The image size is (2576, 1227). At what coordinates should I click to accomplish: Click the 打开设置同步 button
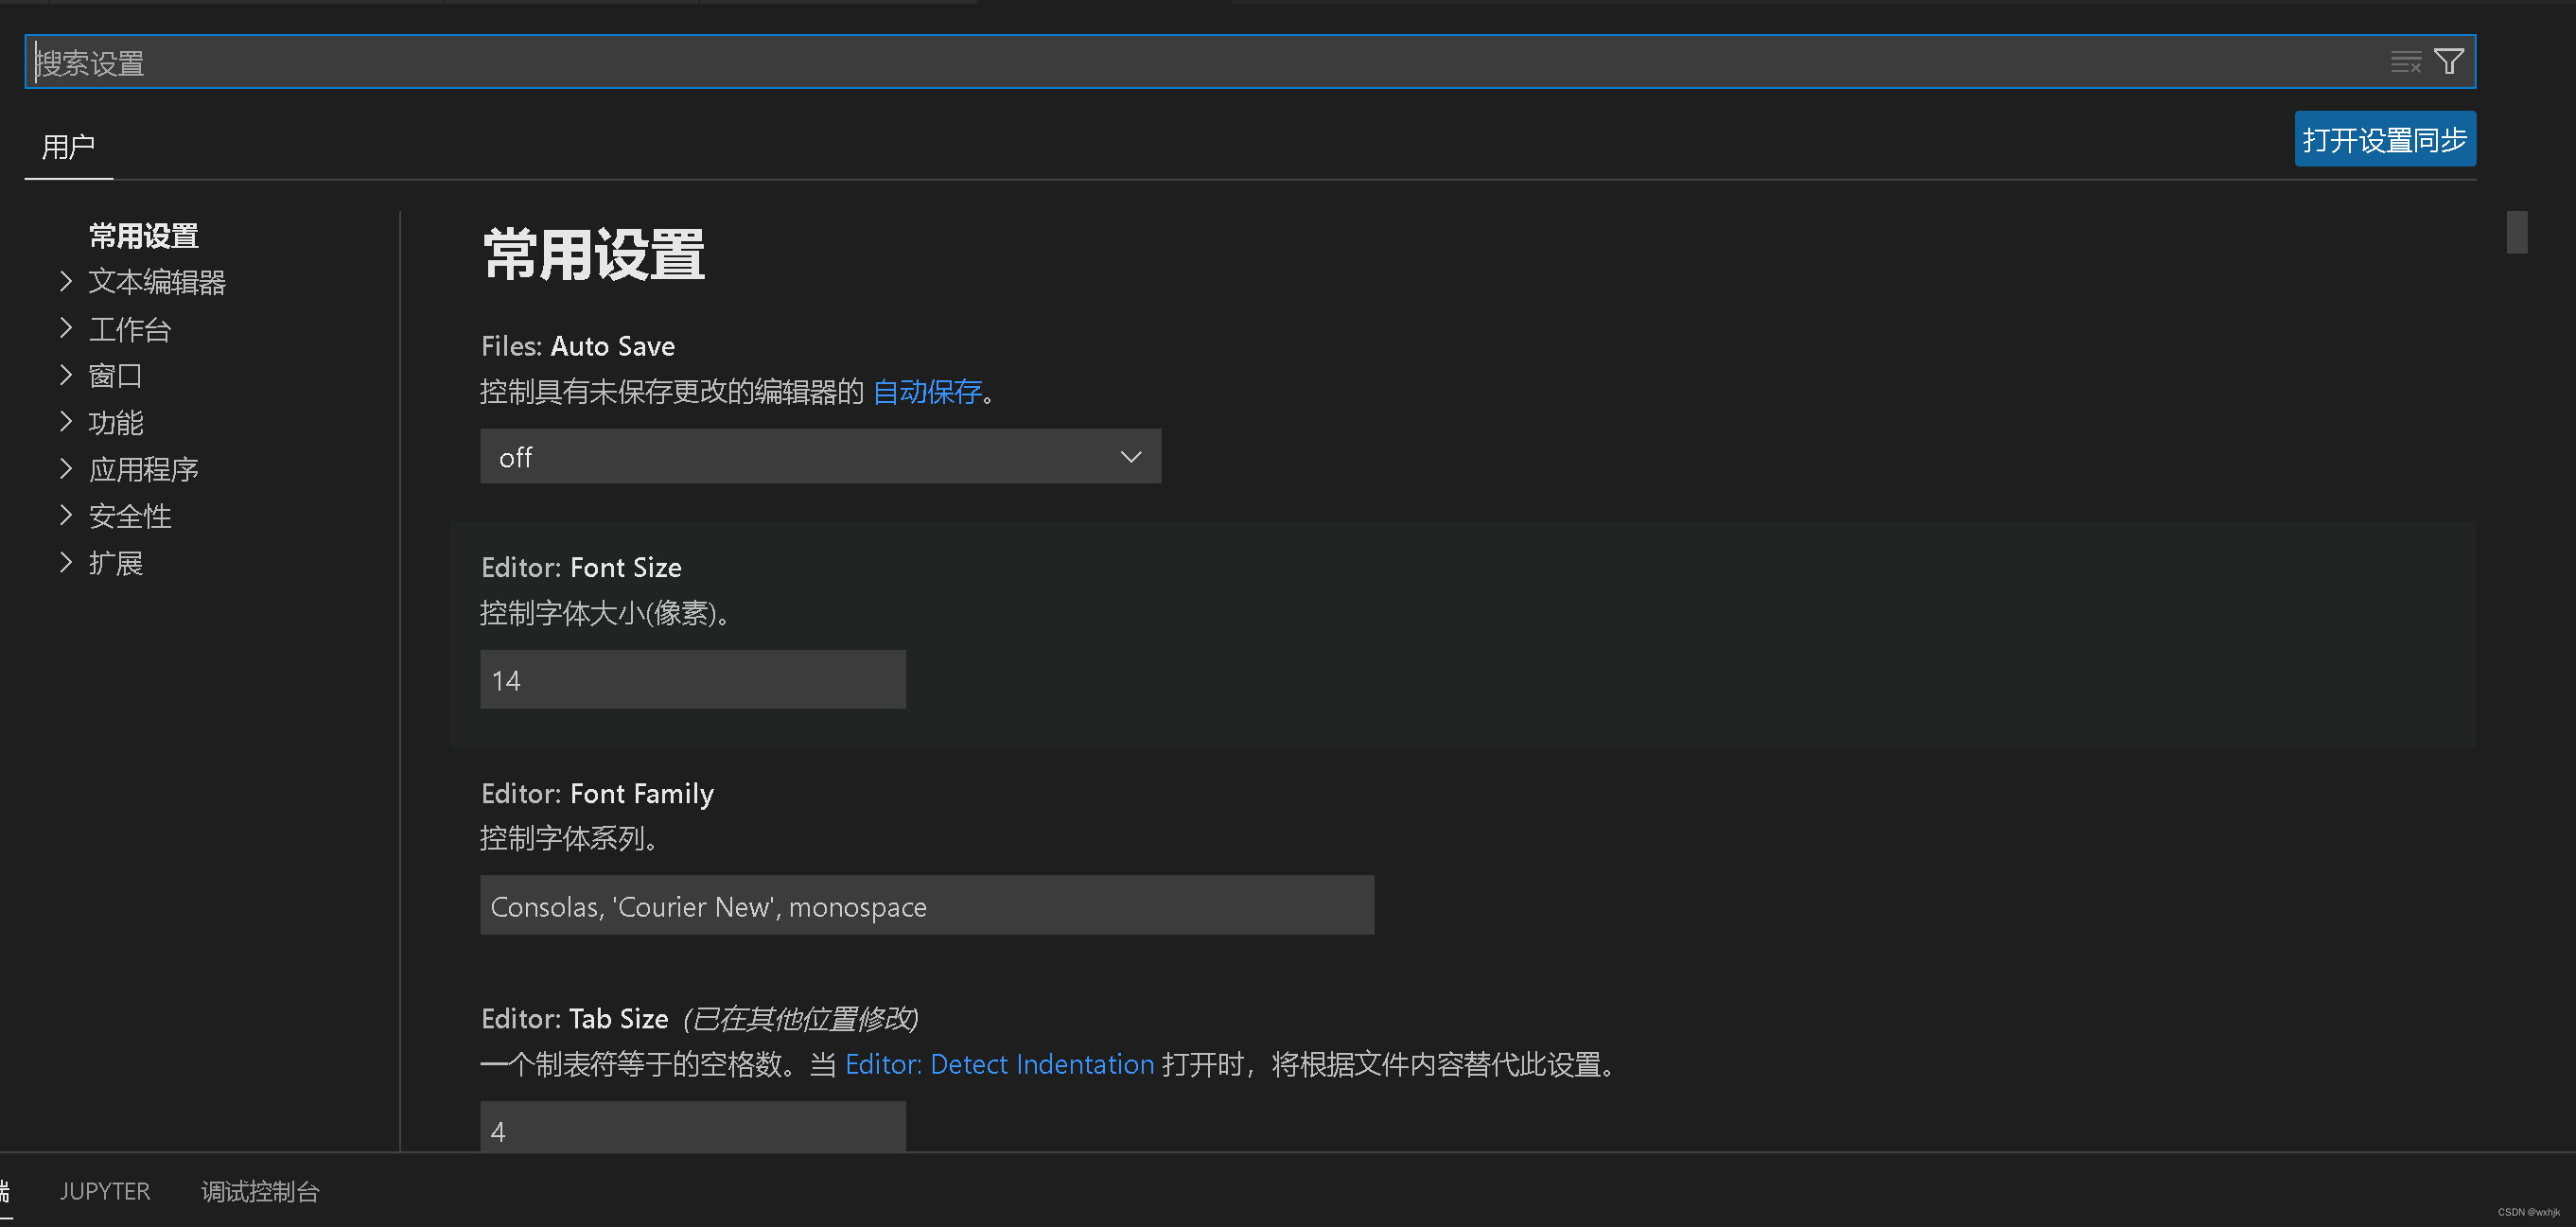click(2384, 140)
